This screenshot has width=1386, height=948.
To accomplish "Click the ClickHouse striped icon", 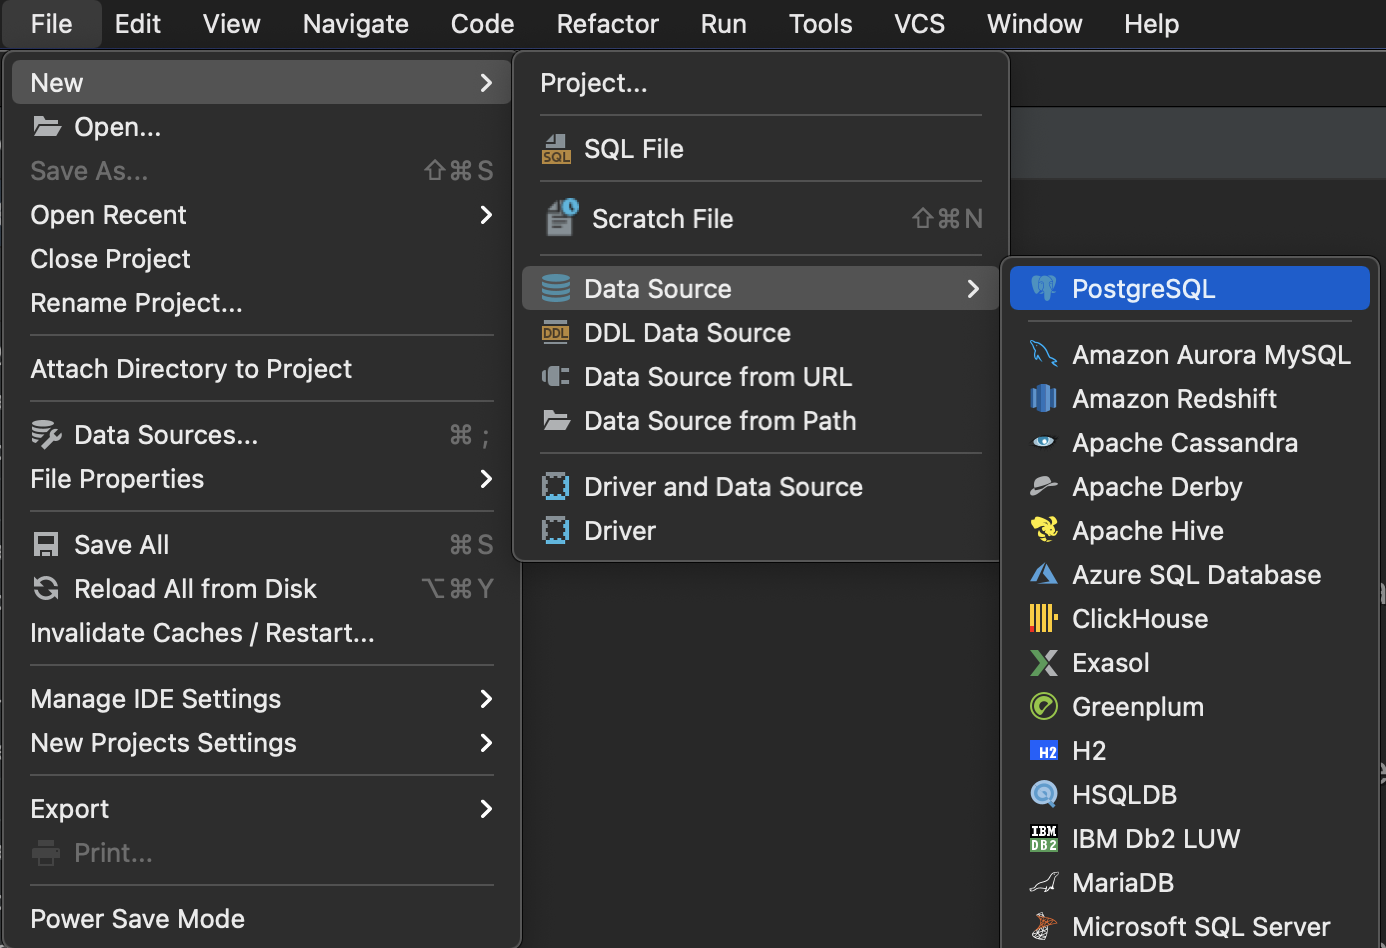I will [1043, 618].
